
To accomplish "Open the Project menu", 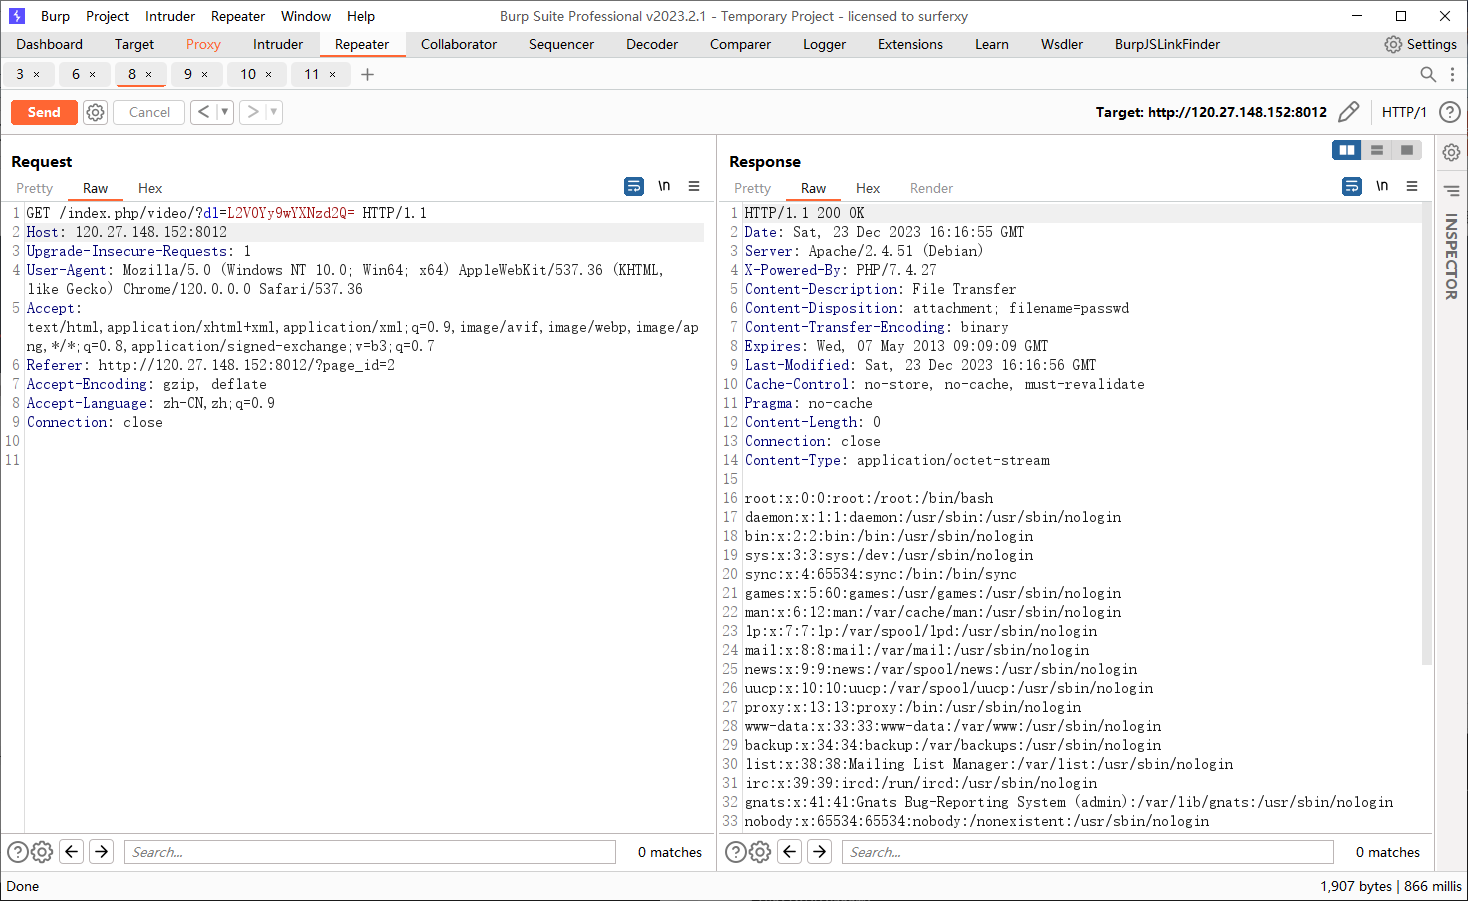I will point(107,16).
